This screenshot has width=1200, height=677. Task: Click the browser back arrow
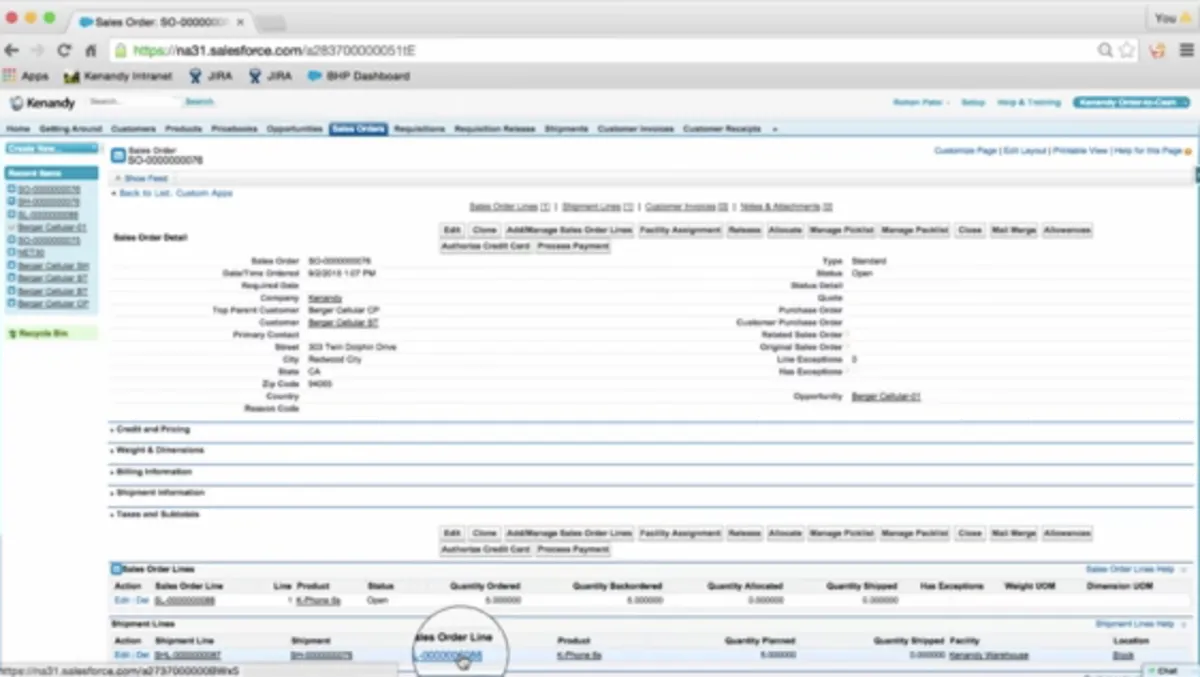click(x=12, y=50)
